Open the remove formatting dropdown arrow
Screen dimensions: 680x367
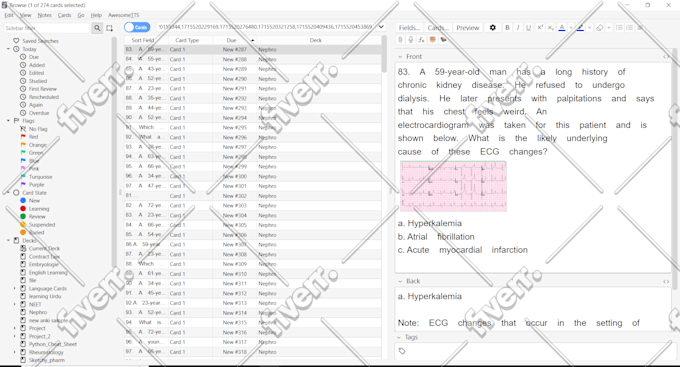coord(608,28)
